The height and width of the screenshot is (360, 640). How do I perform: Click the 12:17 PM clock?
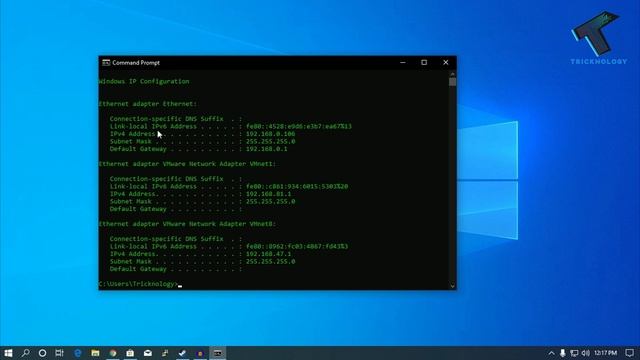[606, 353]
